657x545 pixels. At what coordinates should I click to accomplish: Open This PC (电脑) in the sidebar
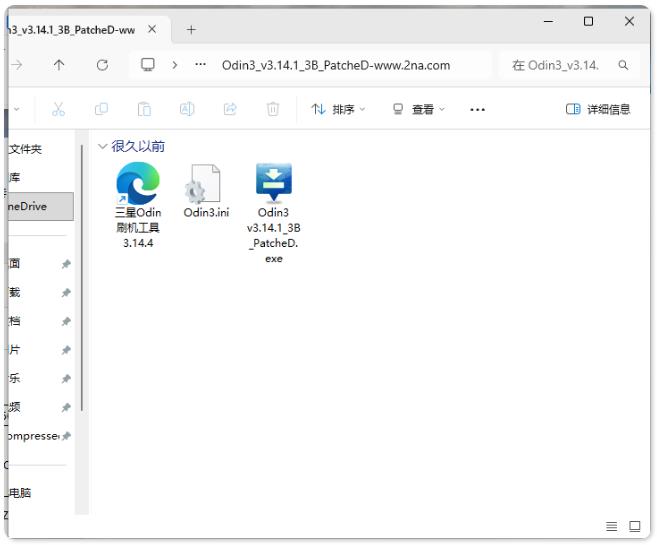point(20,493)
